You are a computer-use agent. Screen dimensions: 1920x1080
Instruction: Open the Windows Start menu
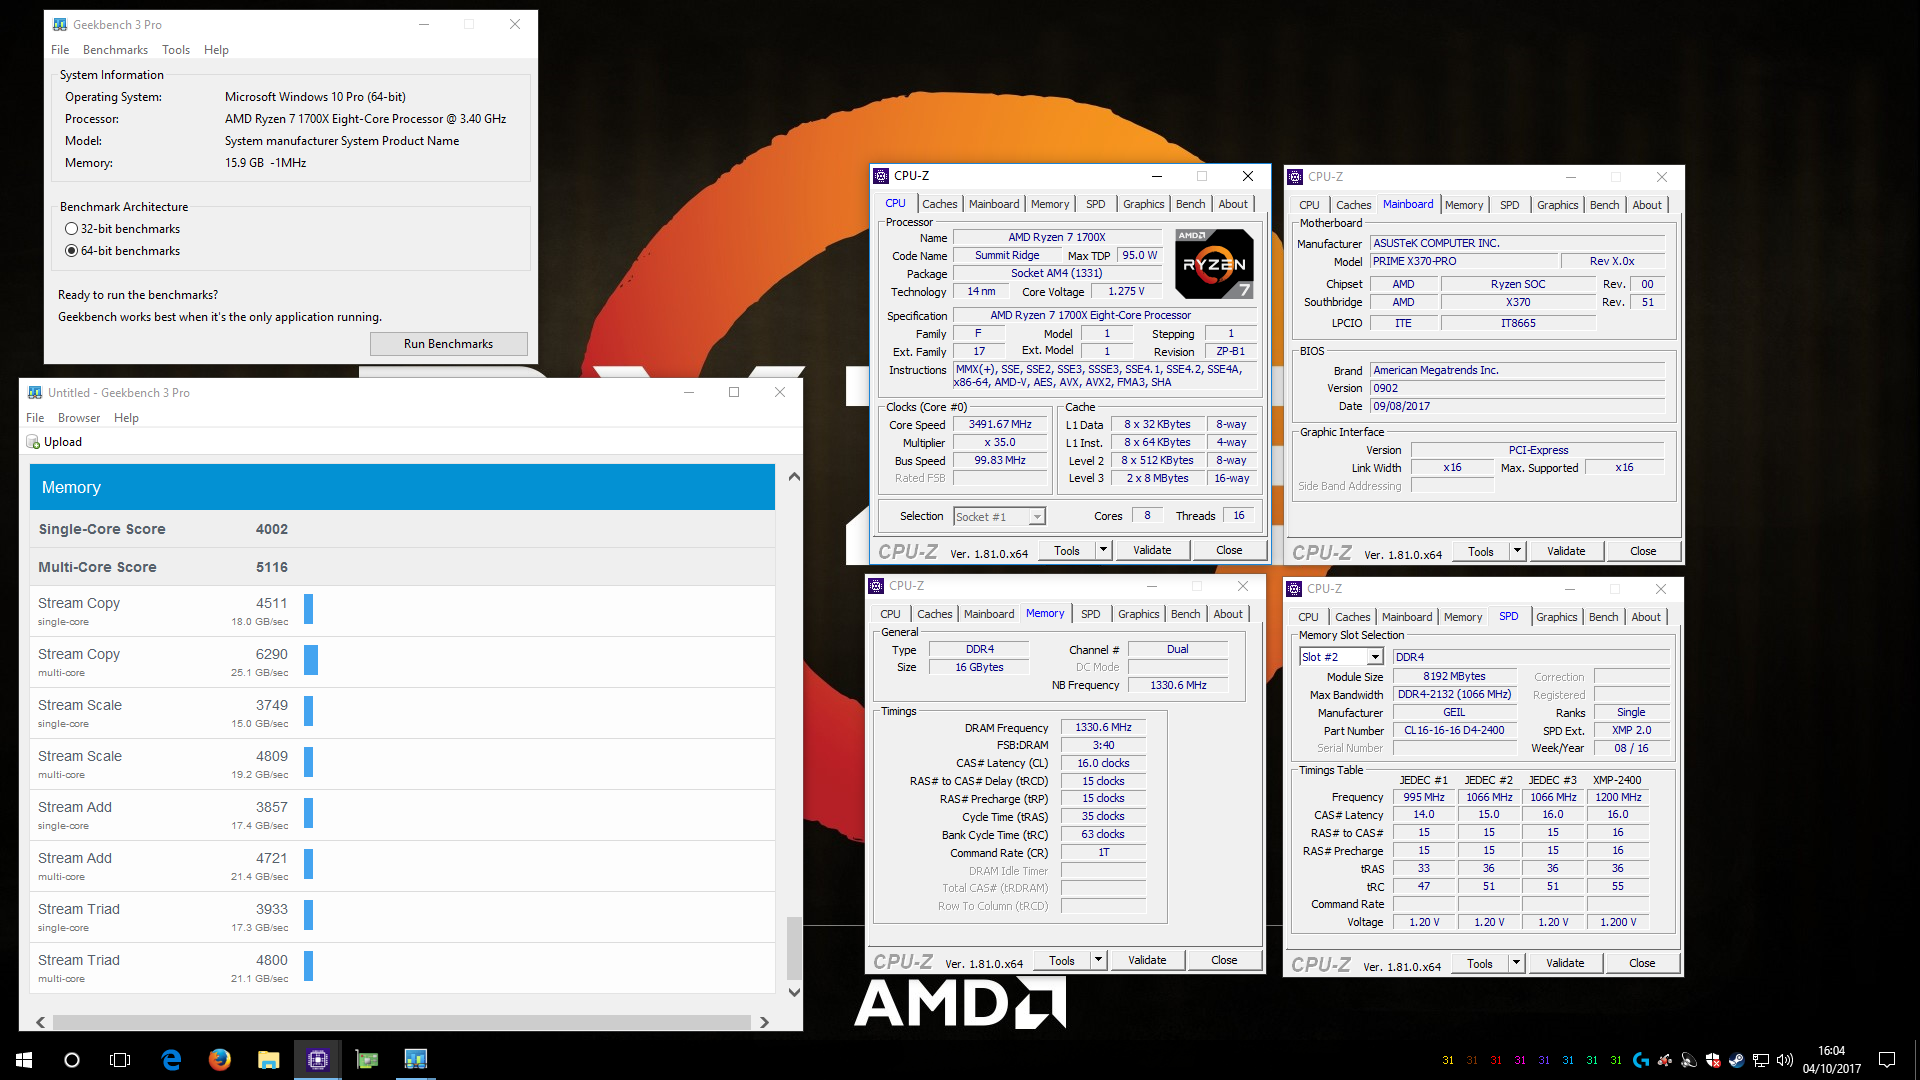pos(24,1060)
